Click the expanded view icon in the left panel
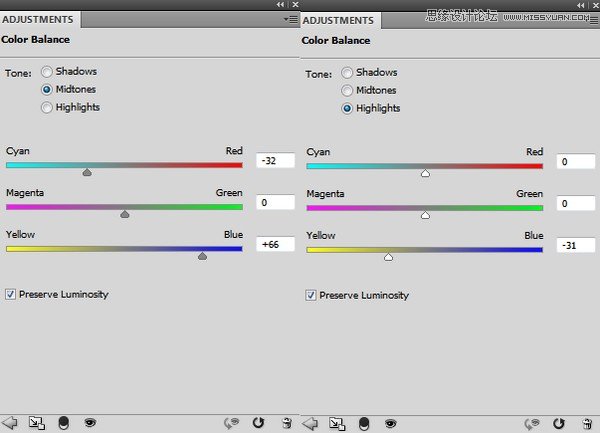 (x=37, y=423)
